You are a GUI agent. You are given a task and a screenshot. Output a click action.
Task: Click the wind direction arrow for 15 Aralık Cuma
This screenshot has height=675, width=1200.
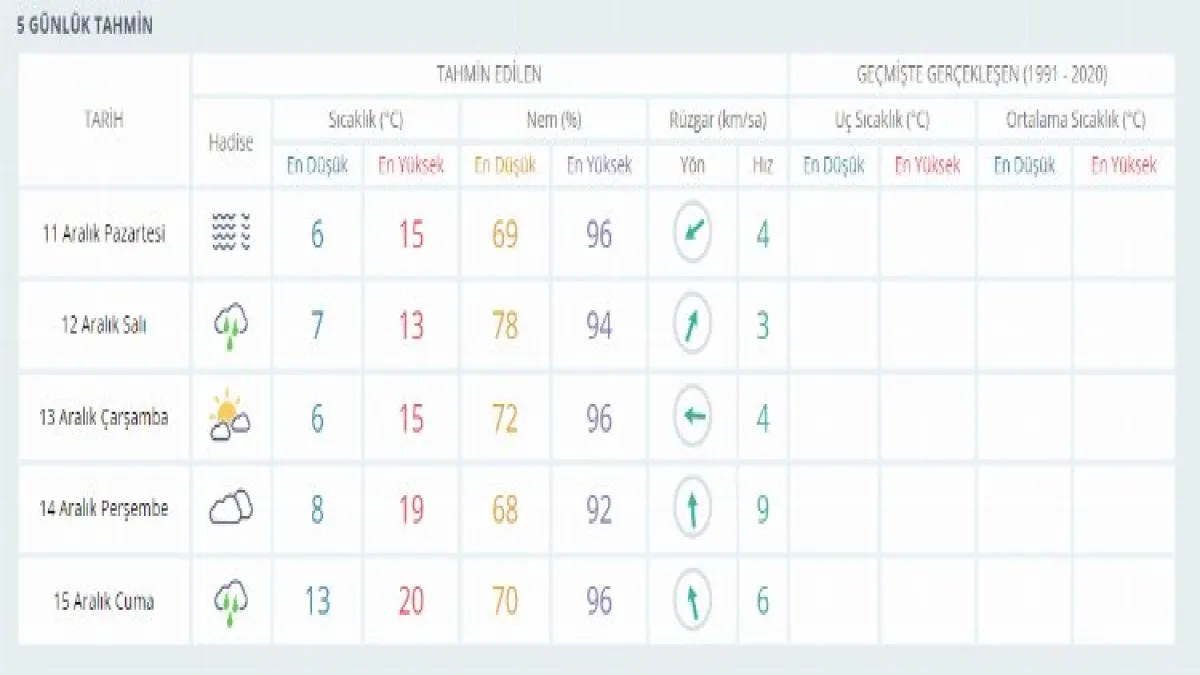coord(693,600)
